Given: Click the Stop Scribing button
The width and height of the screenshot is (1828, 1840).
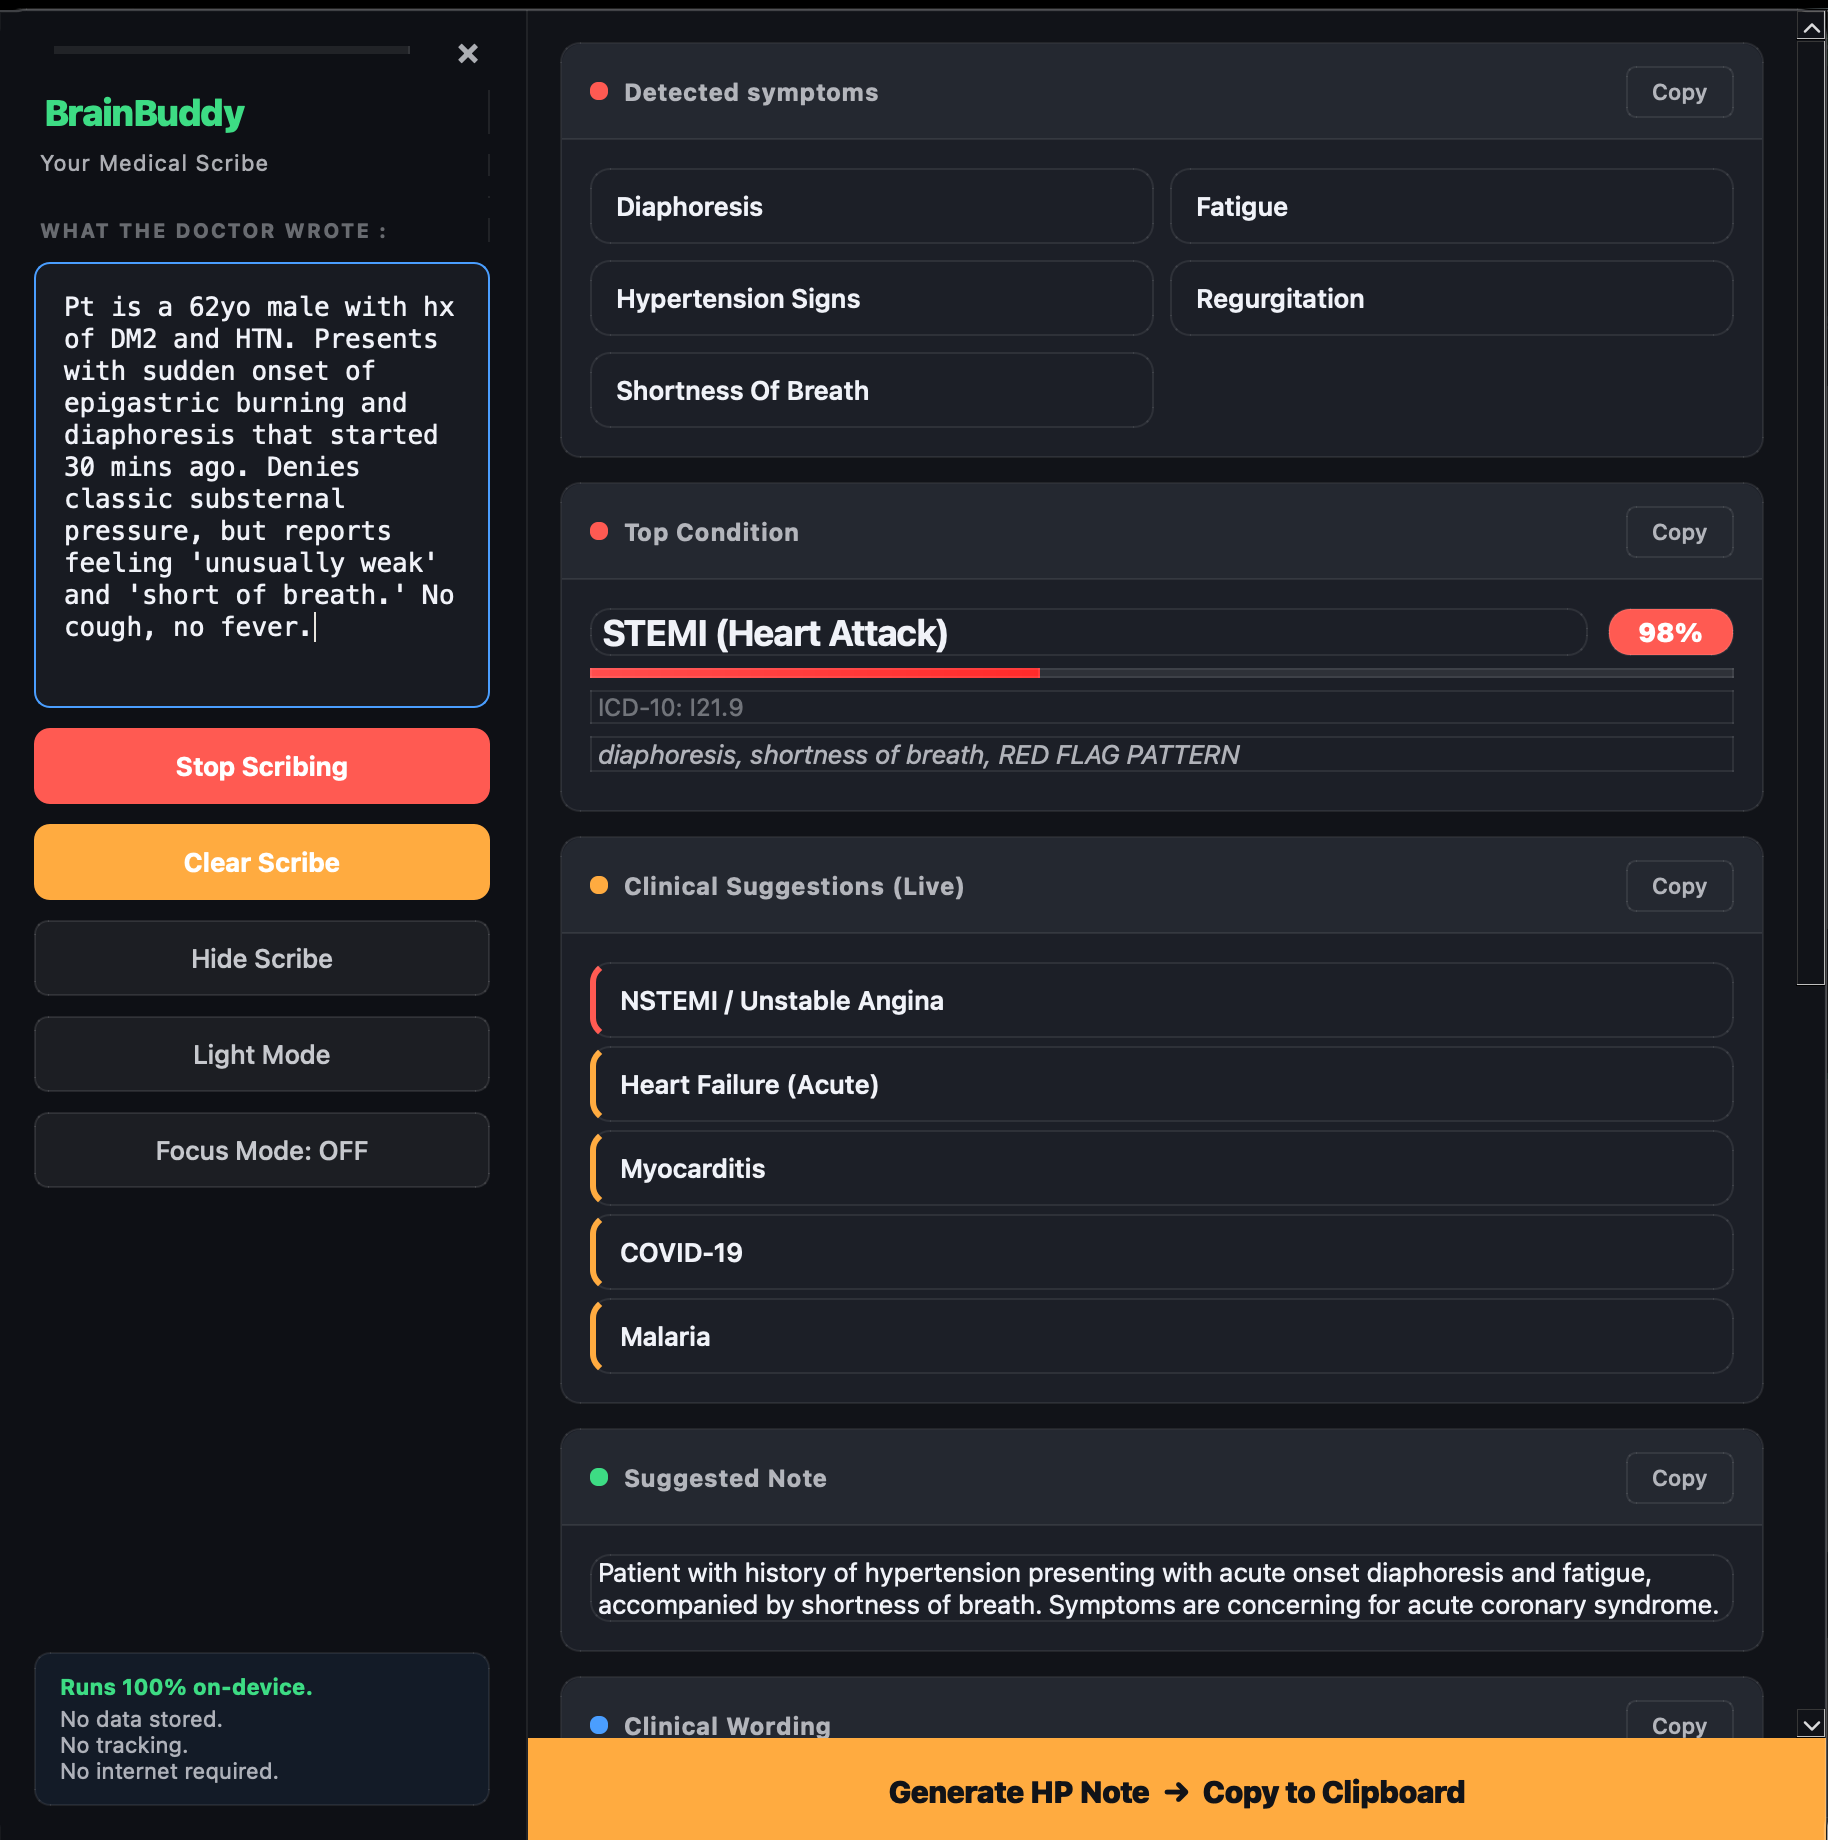Looking at the screenshot, I should click(x=262, y=766).
